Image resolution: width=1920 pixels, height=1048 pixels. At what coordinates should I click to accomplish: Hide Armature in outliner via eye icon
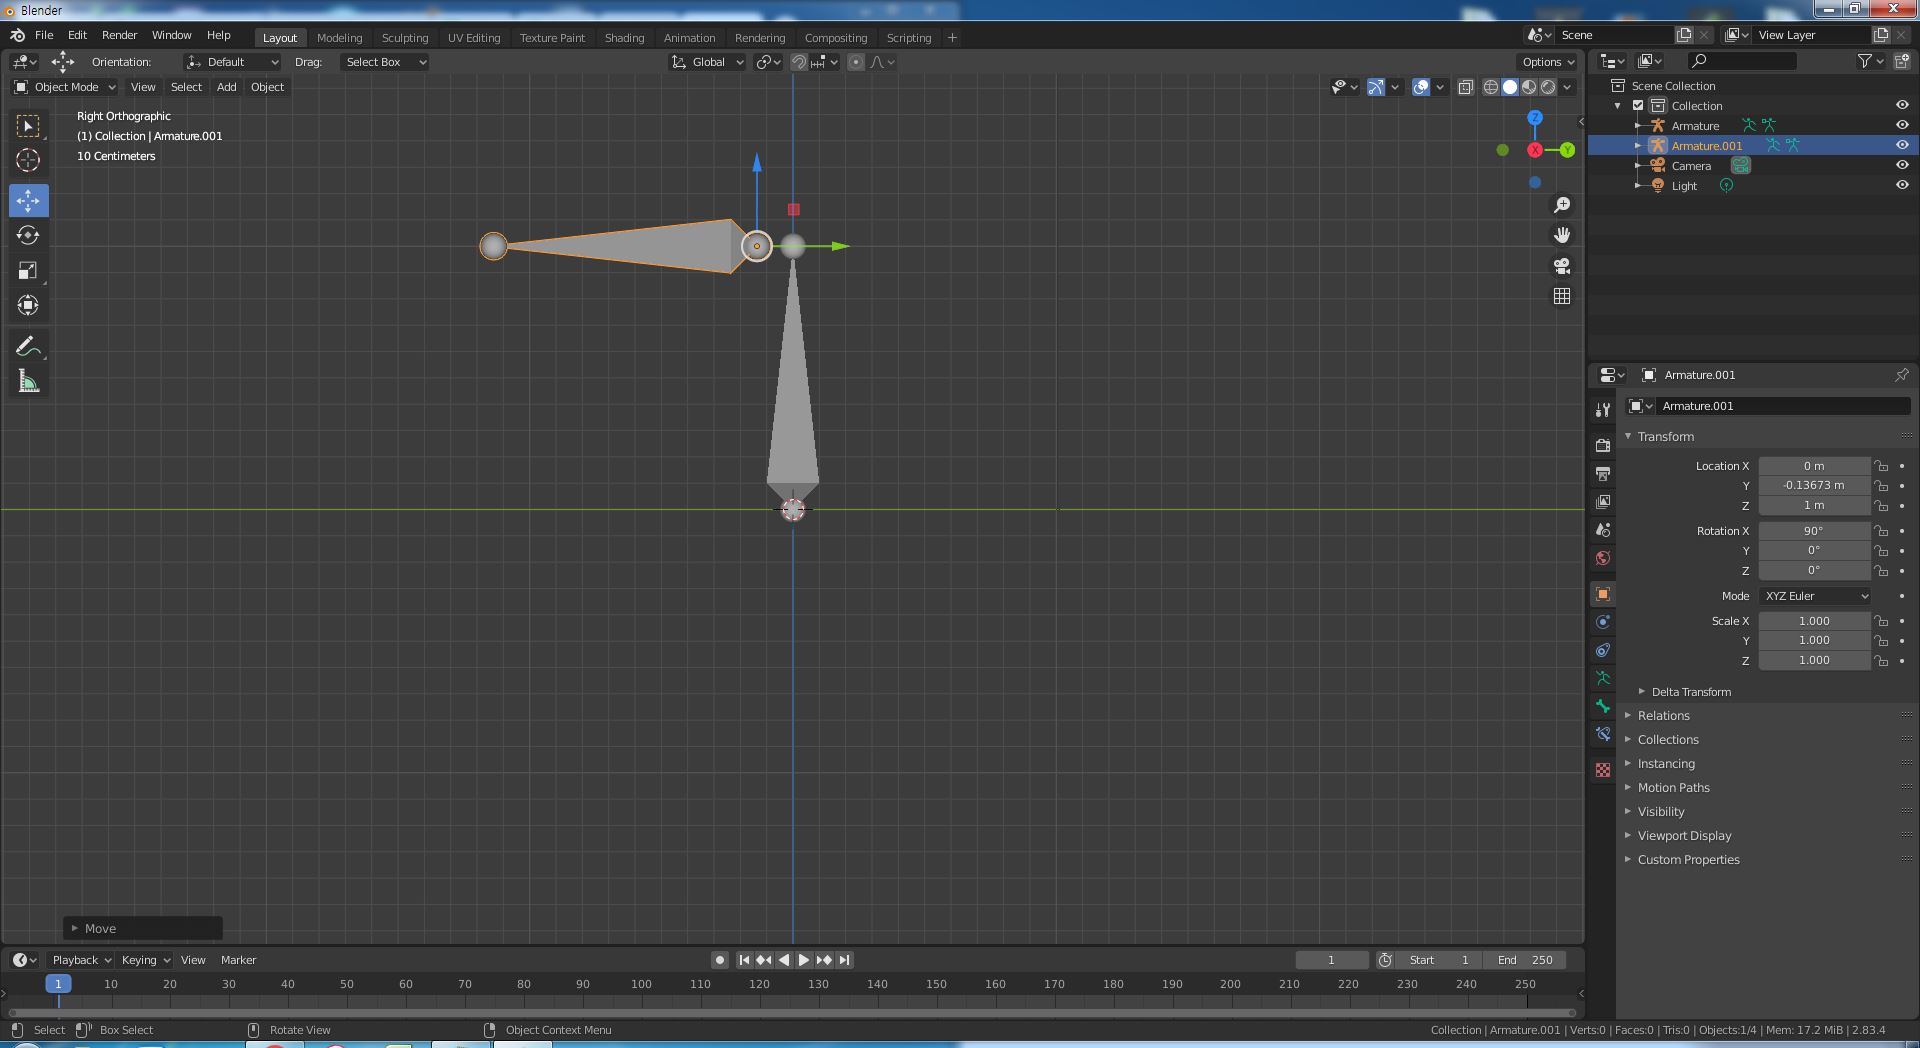coord(1902,125)
